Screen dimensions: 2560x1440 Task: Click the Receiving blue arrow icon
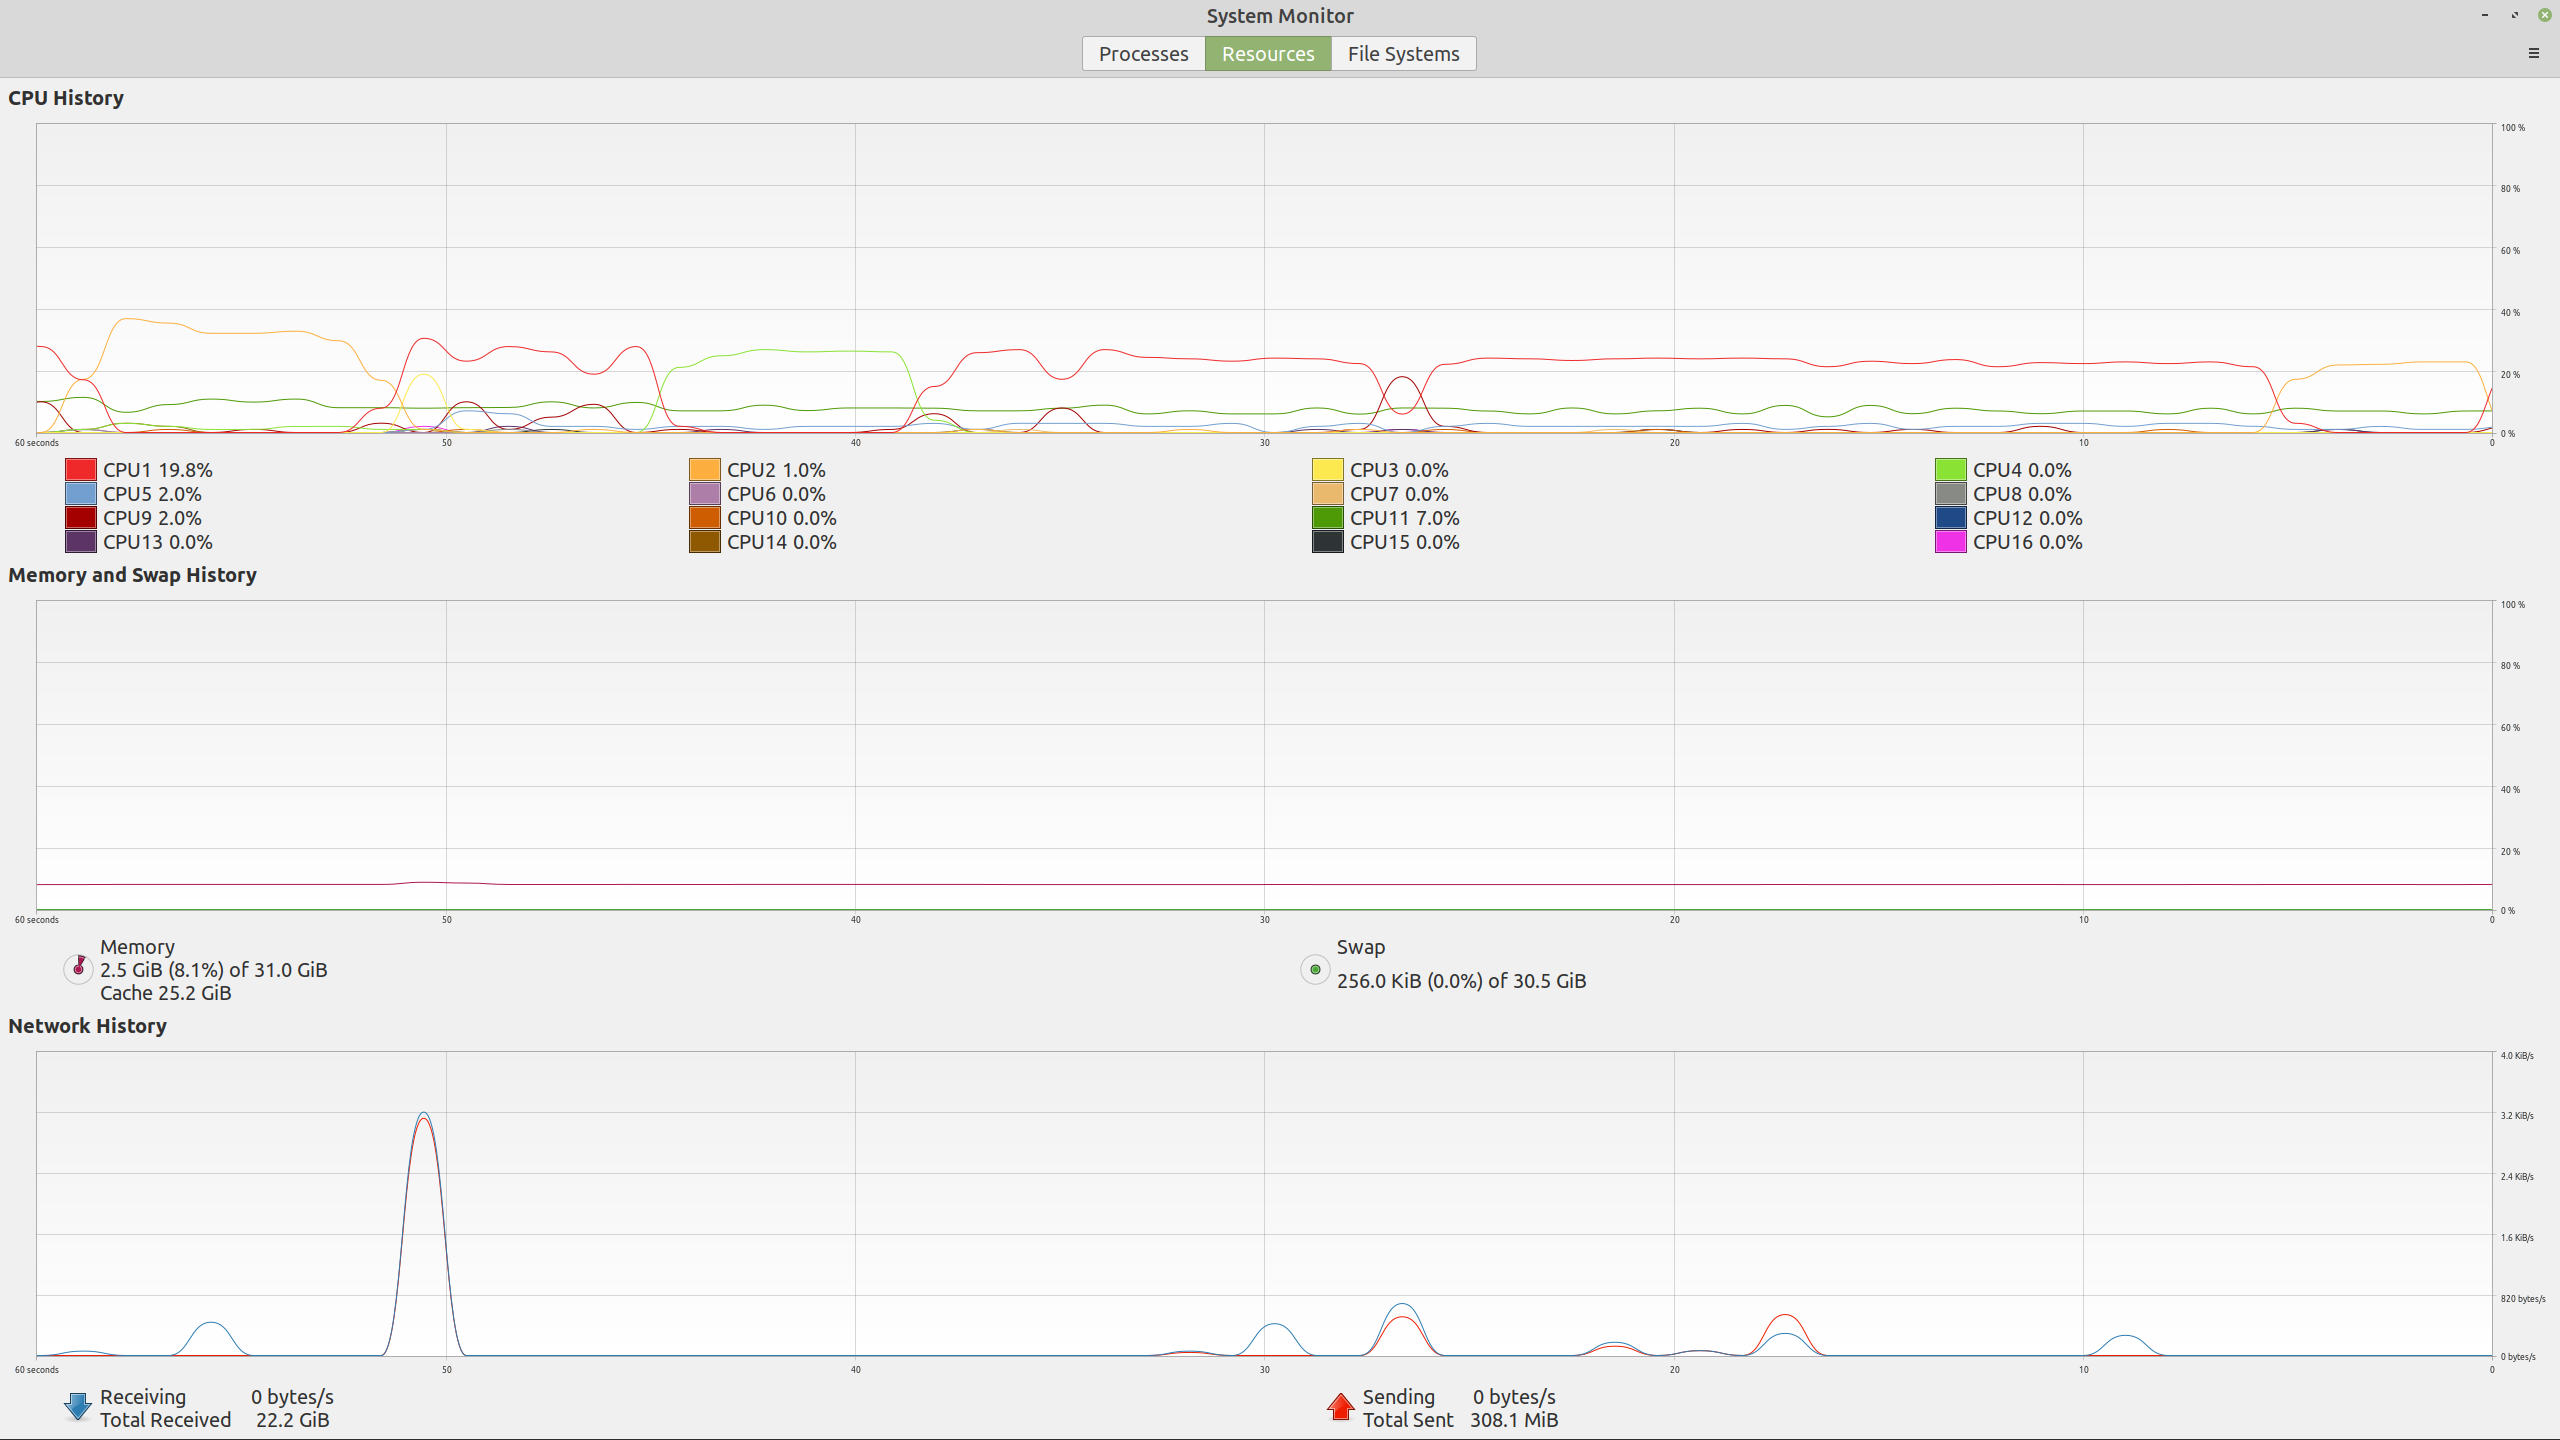coord(78,1407)
